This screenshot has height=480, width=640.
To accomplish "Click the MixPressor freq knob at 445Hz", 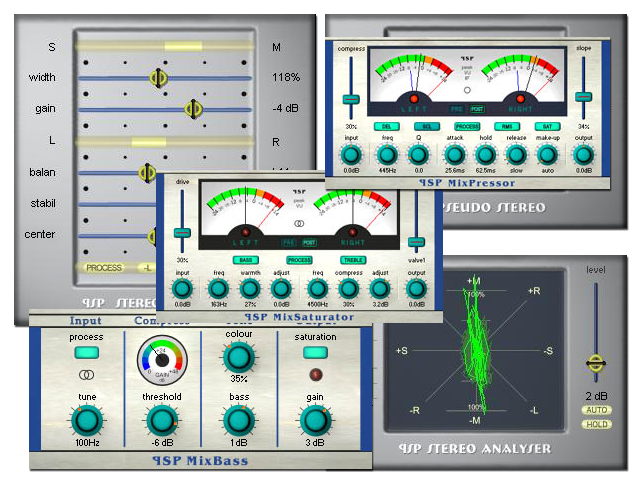I will point(387,155).
